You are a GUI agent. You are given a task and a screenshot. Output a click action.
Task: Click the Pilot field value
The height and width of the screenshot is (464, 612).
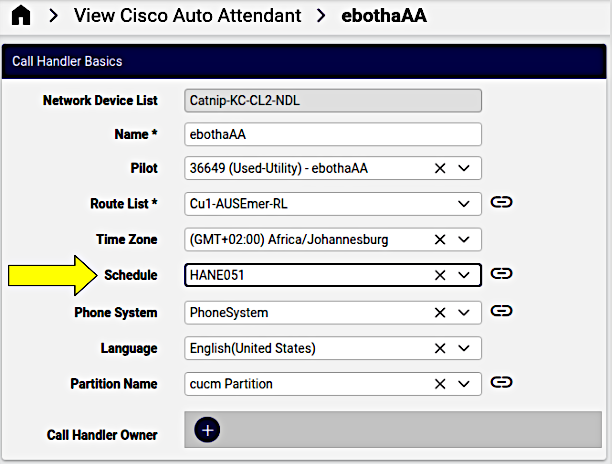(279, 169)
